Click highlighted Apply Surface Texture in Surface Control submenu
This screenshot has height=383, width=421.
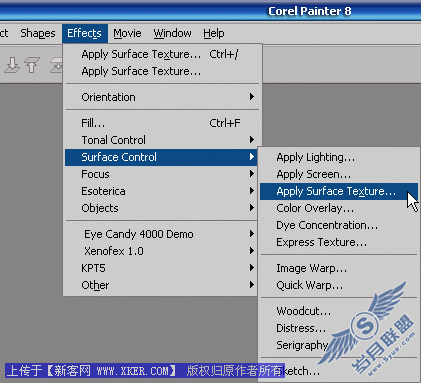click(339, 191)
